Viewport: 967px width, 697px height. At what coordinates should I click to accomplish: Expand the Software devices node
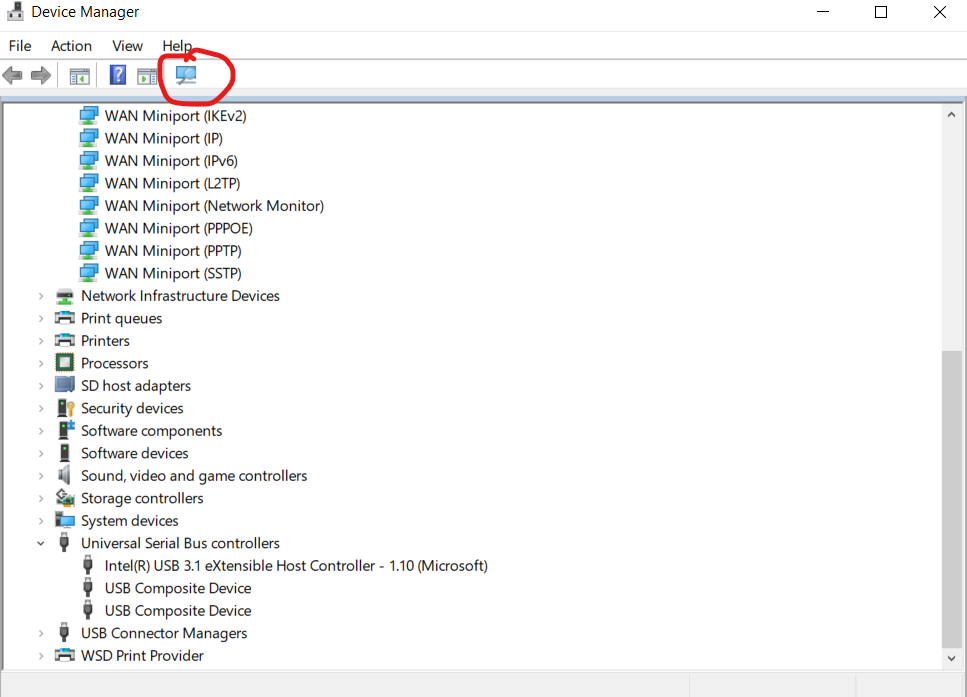coord(41,453)
